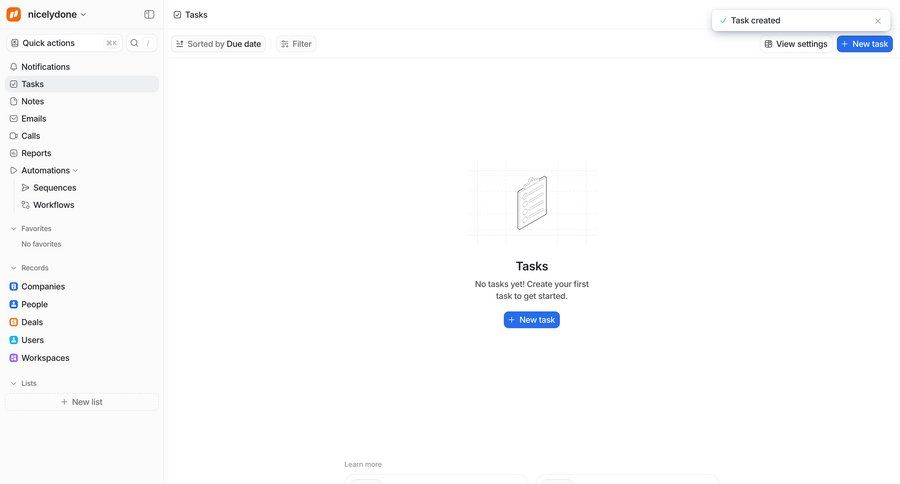Click the Filter sliders icon
The image size is (900, 484).
pyautogui.click(x=285, y=44)
